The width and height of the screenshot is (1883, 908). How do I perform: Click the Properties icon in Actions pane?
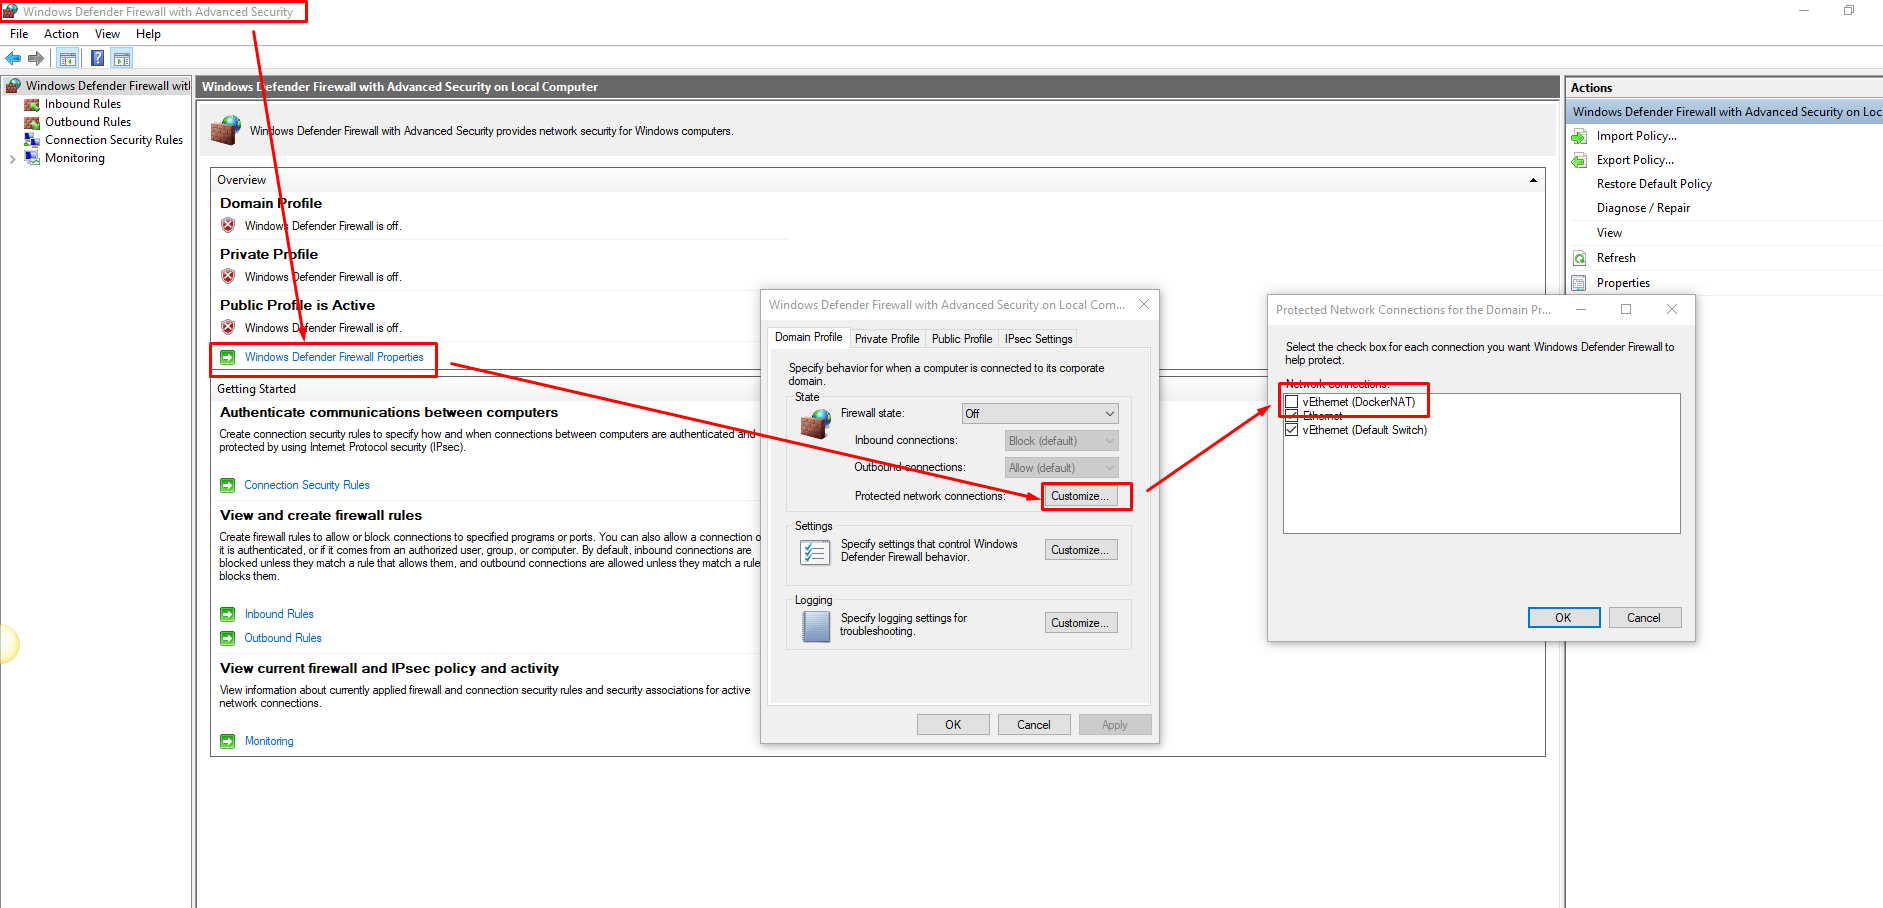tap(1579, 283)
